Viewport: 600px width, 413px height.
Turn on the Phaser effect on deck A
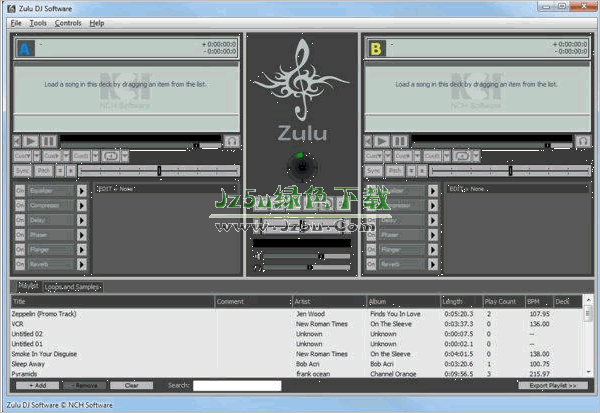click(x=20, y=235)
